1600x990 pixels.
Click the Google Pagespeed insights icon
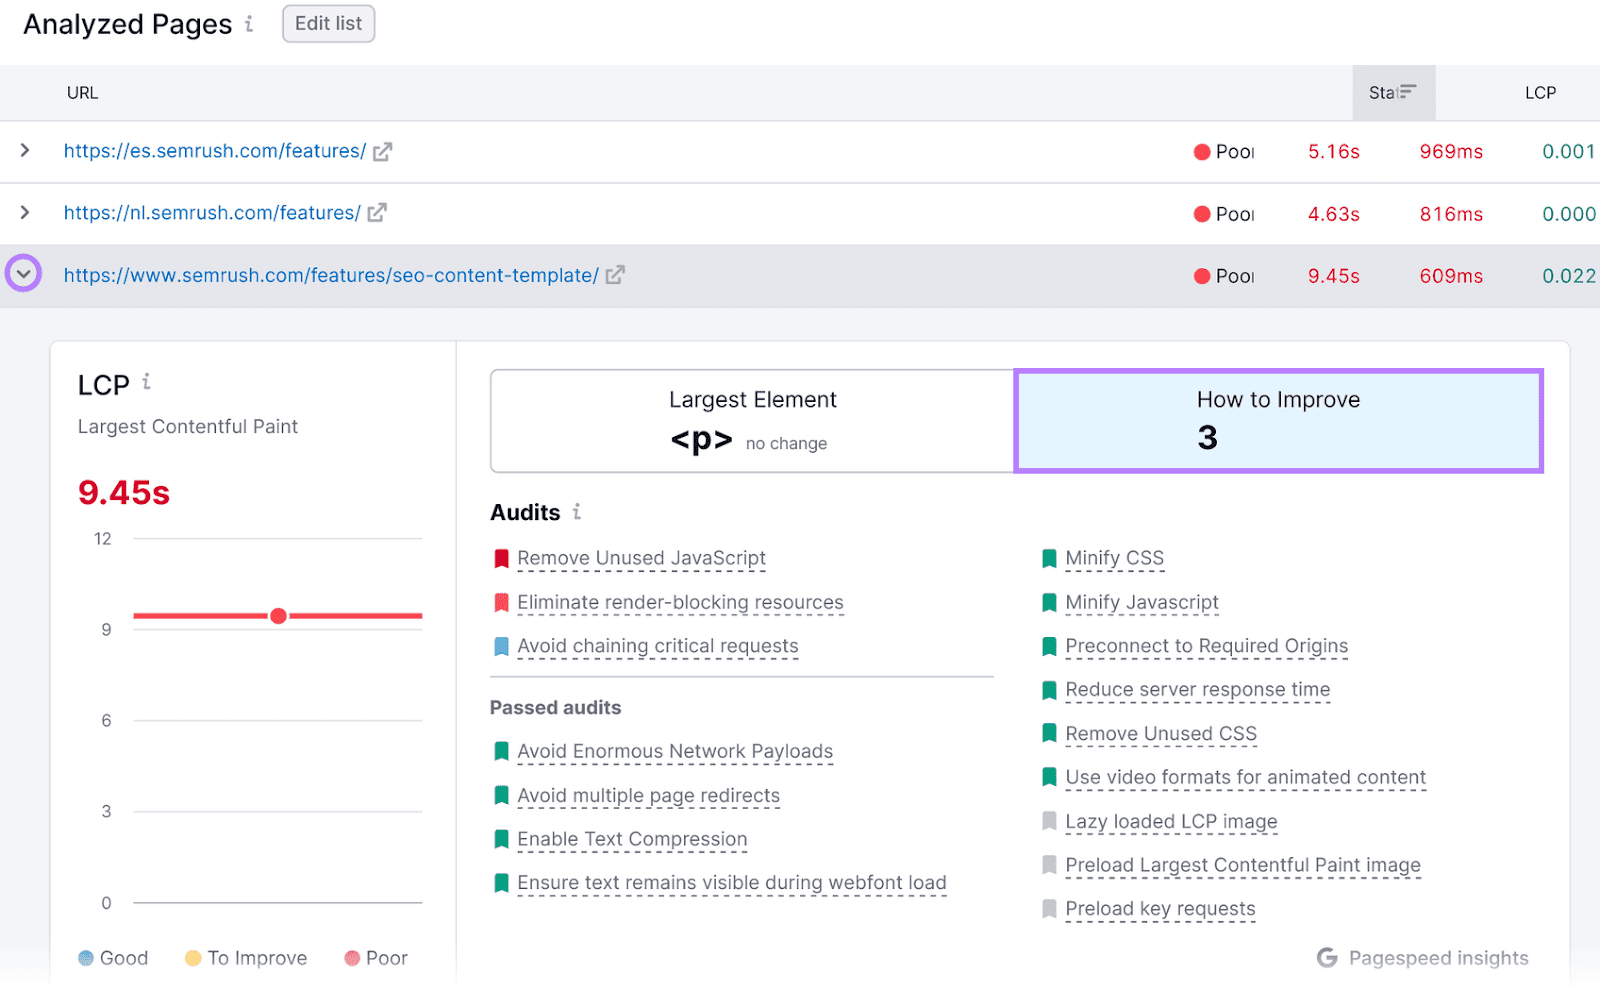tap(1327, 957)
